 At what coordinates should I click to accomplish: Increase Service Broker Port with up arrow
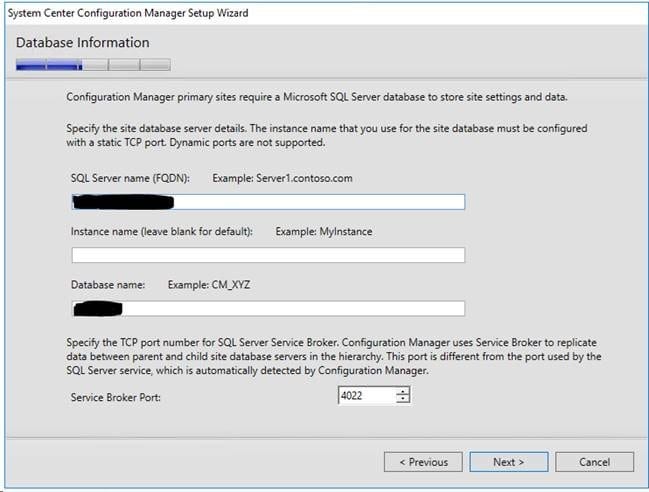(403, 391)
